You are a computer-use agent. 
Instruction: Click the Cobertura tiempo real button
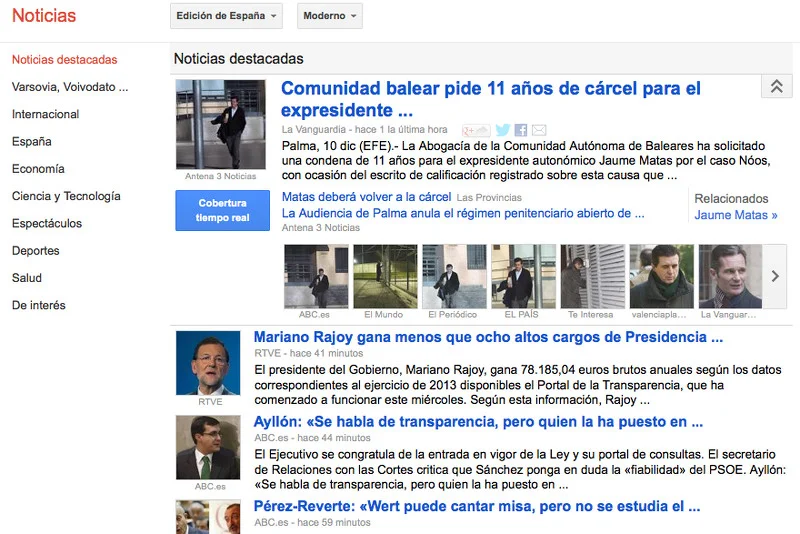point(222,210)
